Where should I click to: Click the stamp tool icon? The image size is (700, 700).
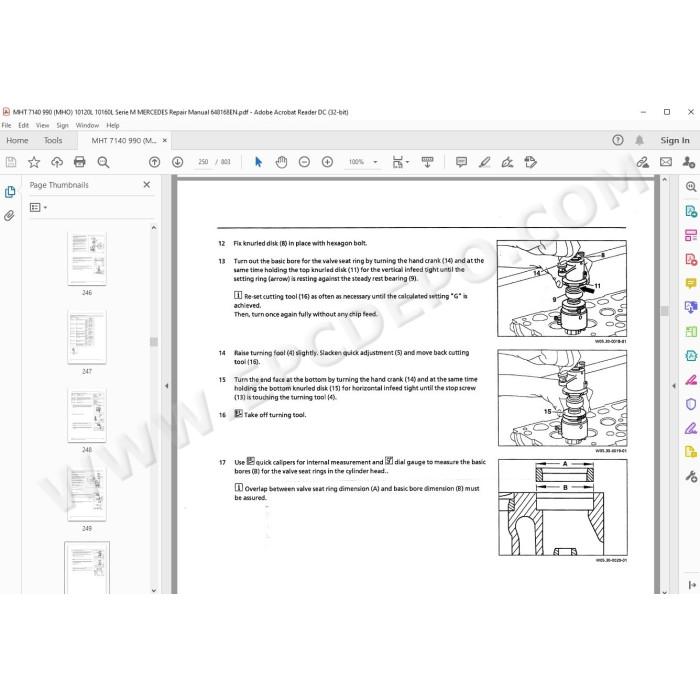tap(530, 162)
